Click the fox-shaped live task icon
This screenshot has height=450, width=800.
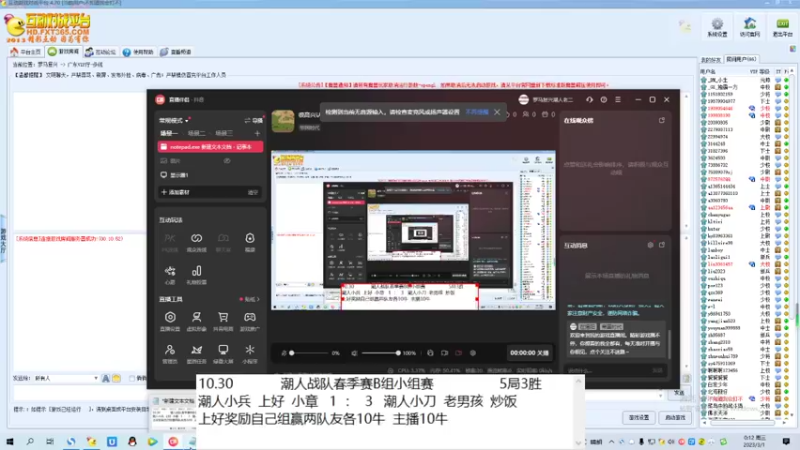point(196,350)
